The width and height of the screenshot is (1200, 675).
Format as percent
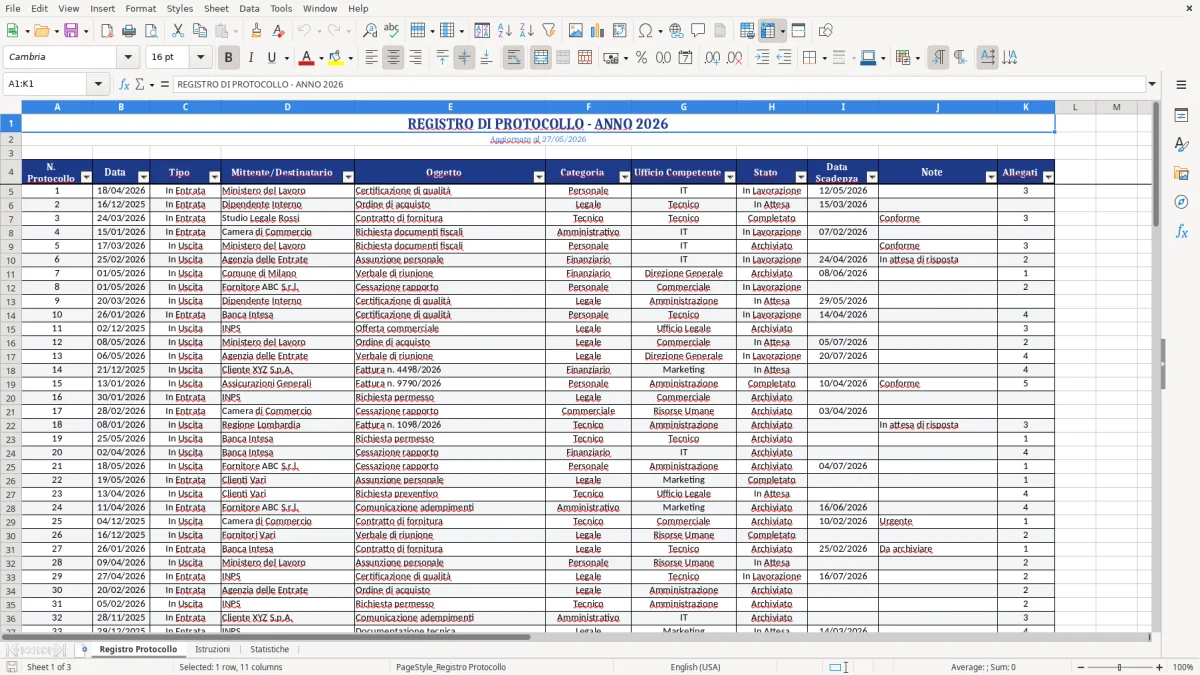pos(641,58)
